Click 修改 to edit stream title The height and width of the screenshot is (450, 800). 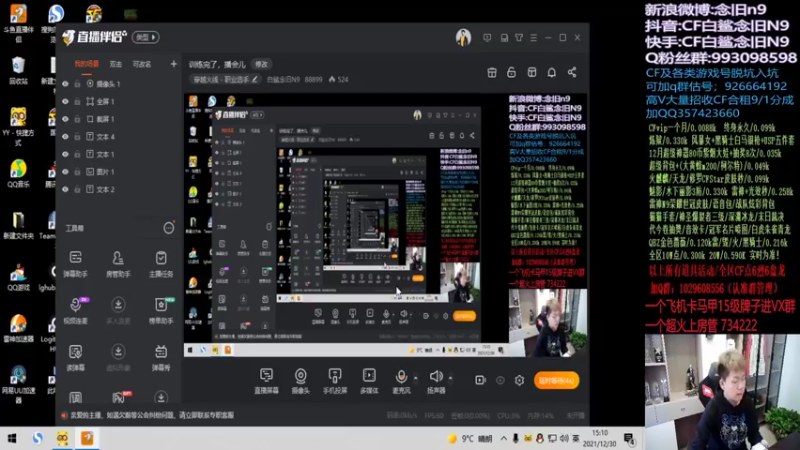pyautogui.click(x=262, y=64)
